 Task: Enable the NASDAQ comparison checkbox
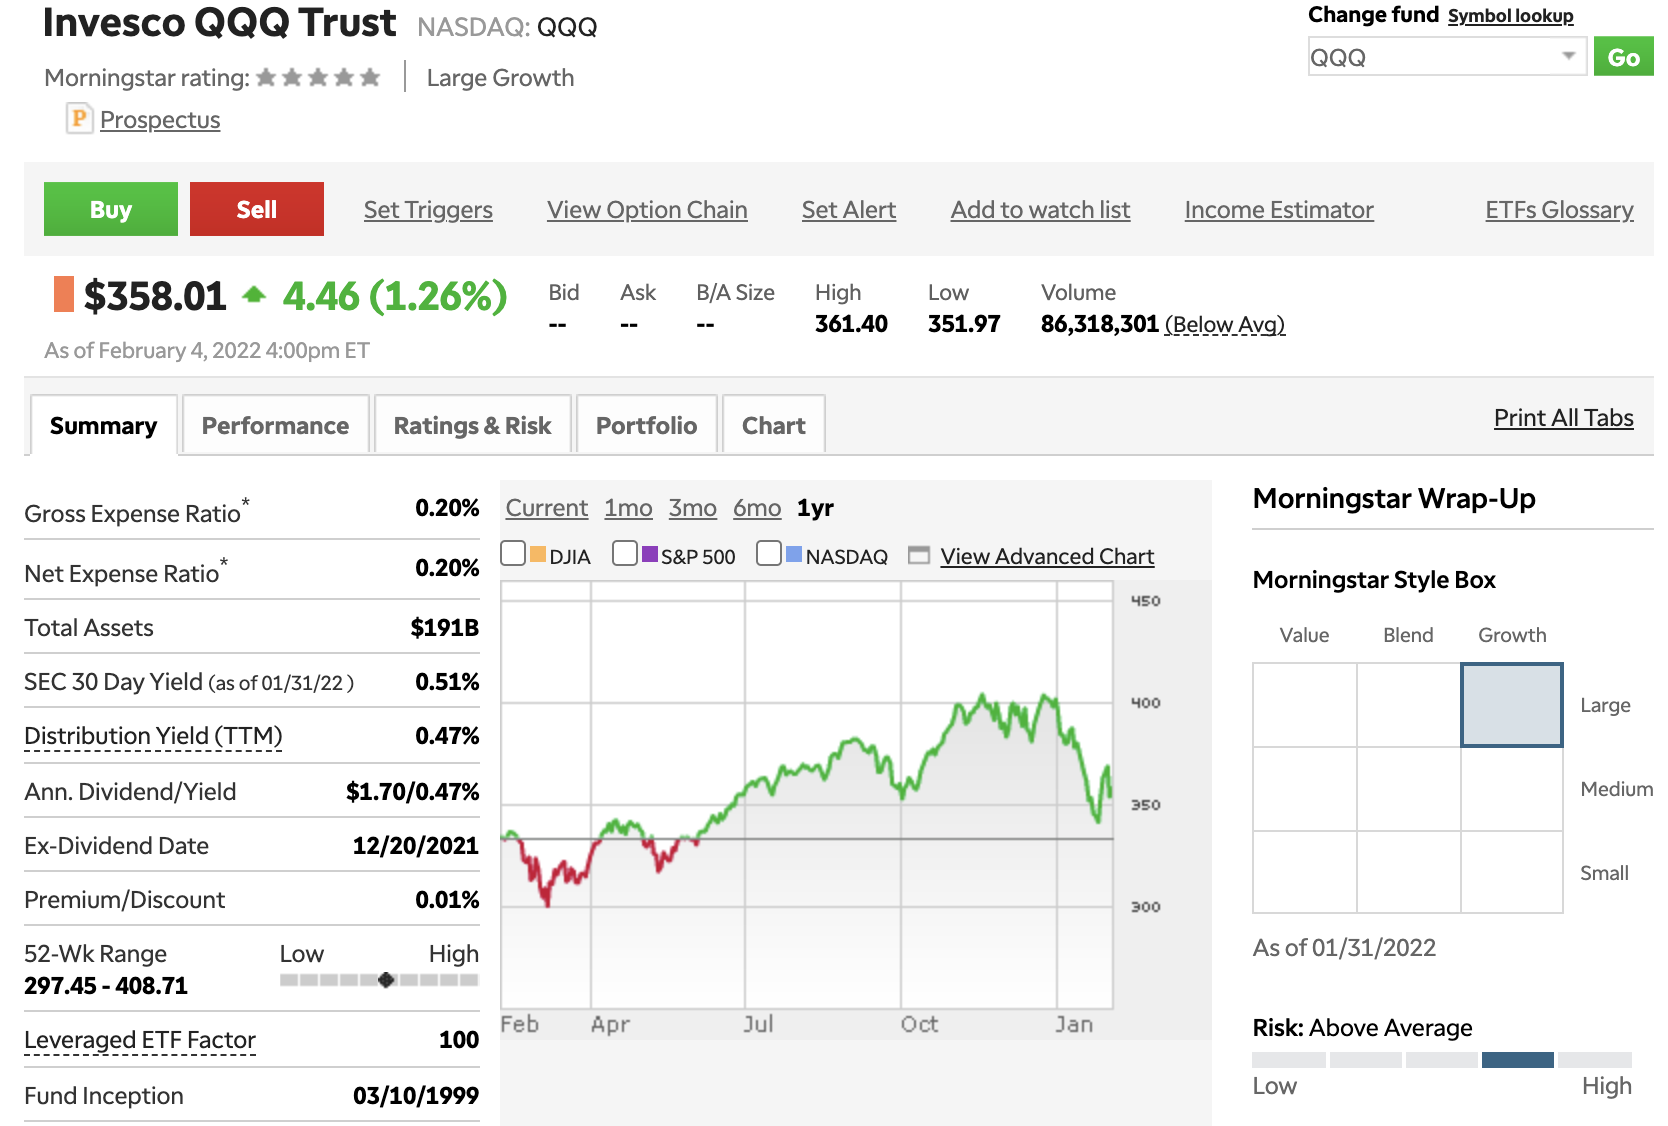pos(769,553)
